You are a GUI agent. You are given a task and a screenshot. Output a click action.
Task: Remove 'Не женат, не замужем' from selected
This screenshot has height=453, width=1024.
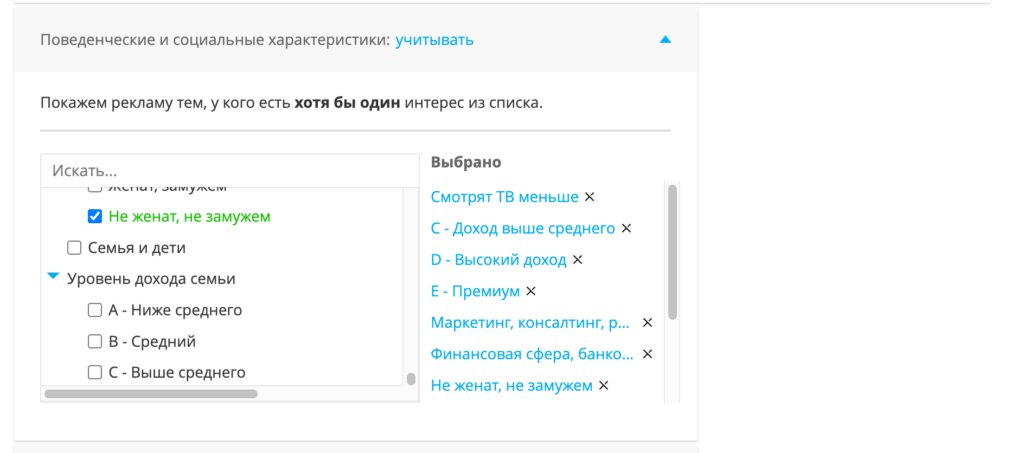[603, 385]
